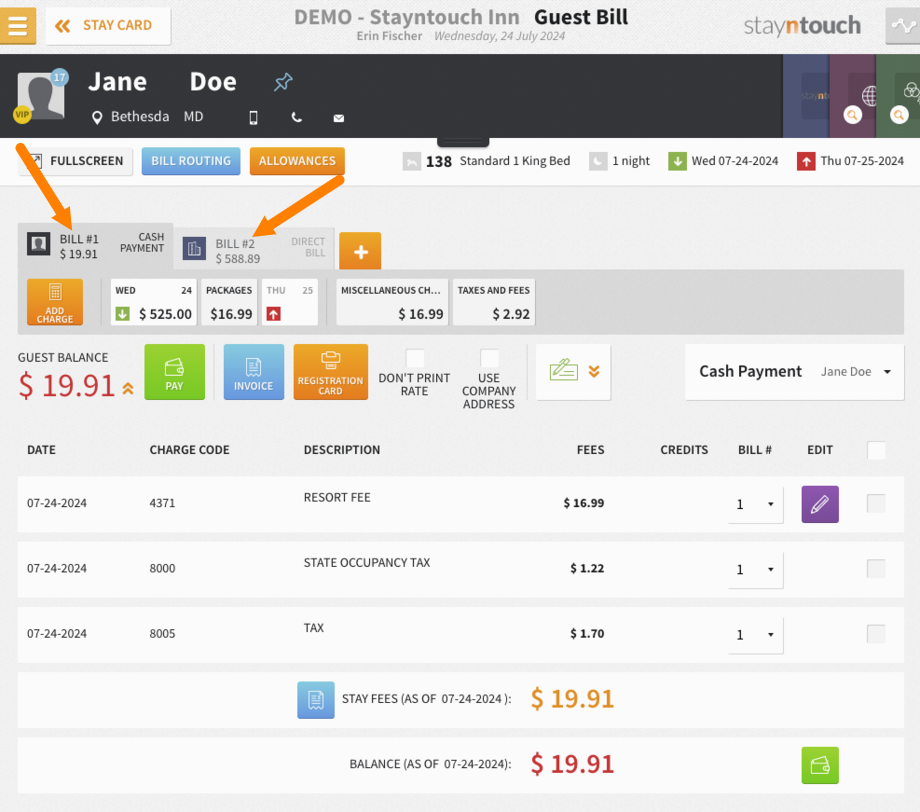Open Bill Routing
This screenshot has height=812, width=920.
click(191, 161)
